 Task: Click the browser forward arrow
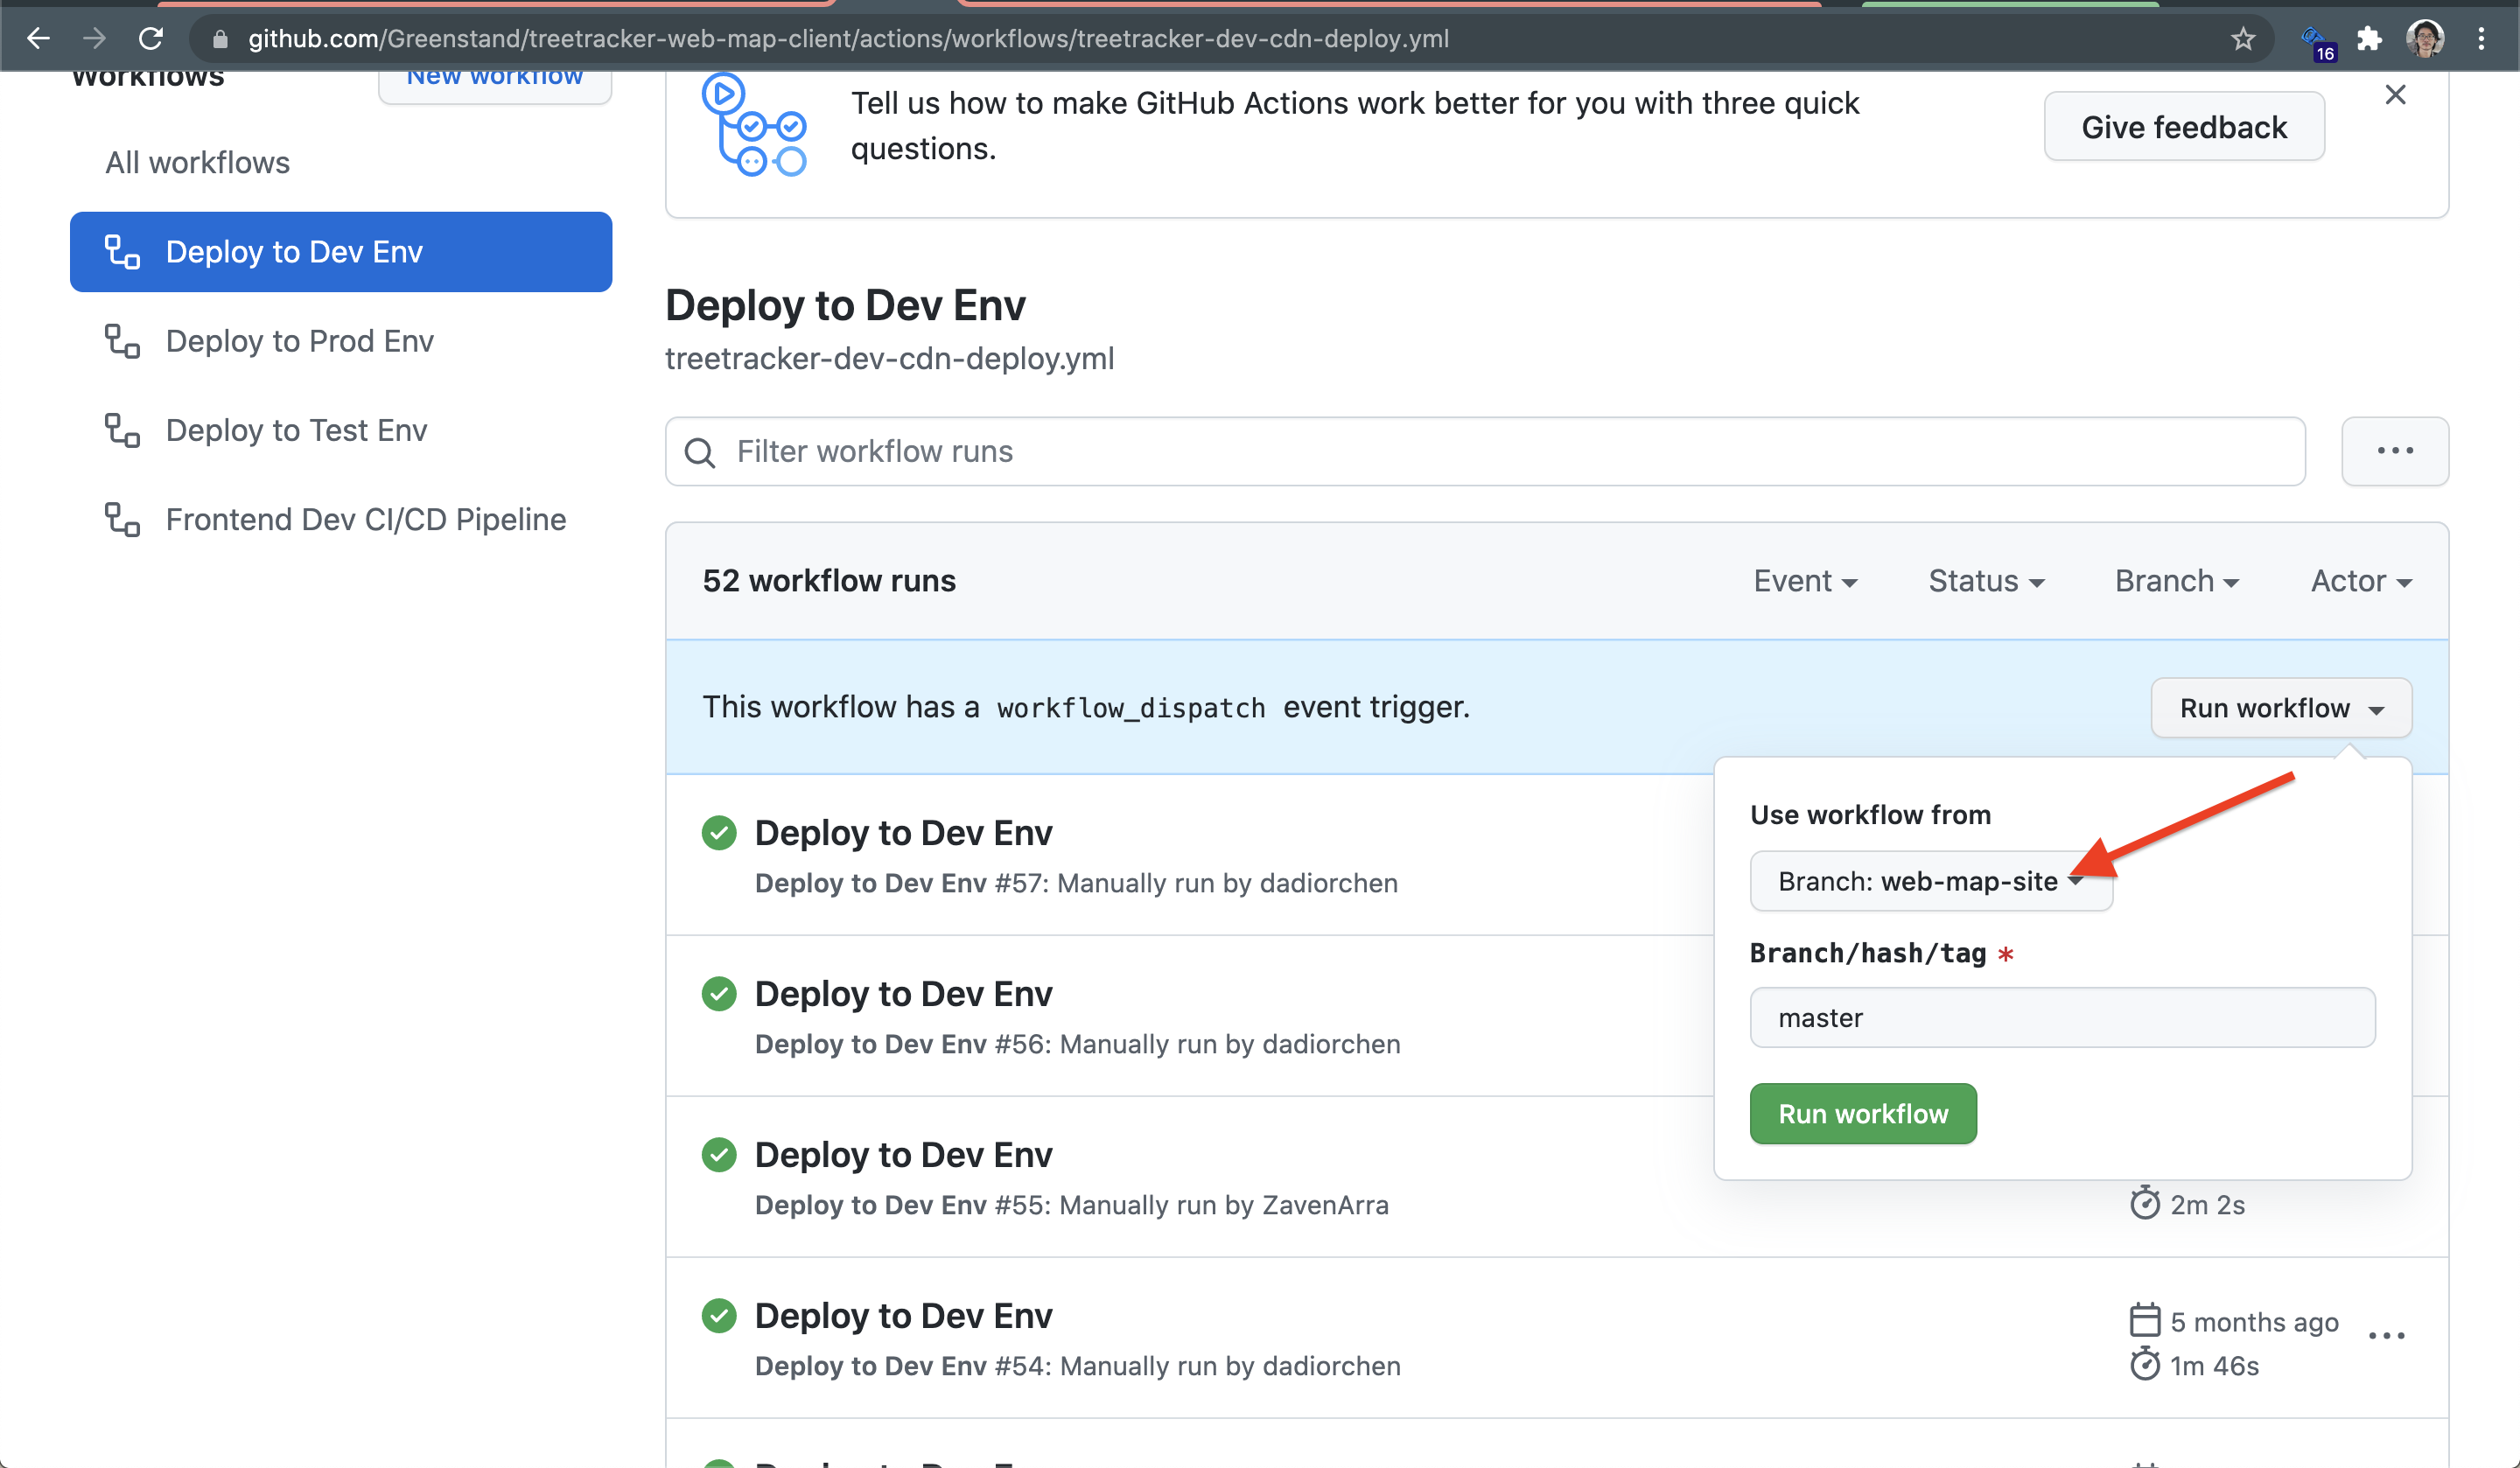point(94,38)
